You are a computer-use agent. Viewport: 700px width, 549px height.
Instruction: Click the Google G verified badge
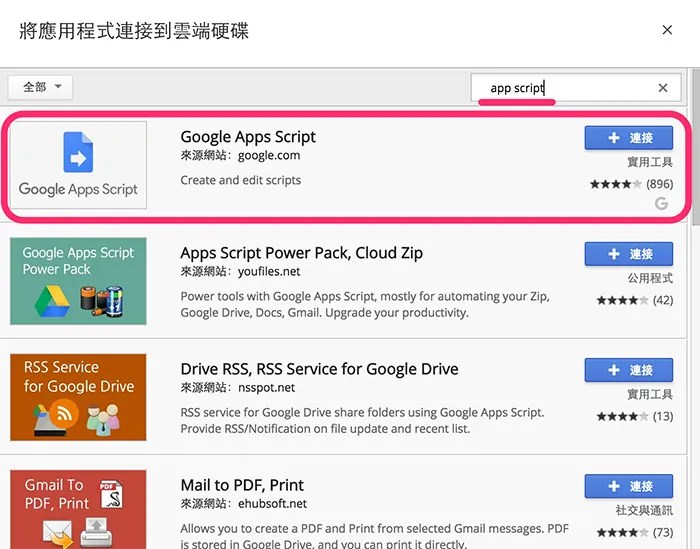pyautogui.click(x=662, y=204)
